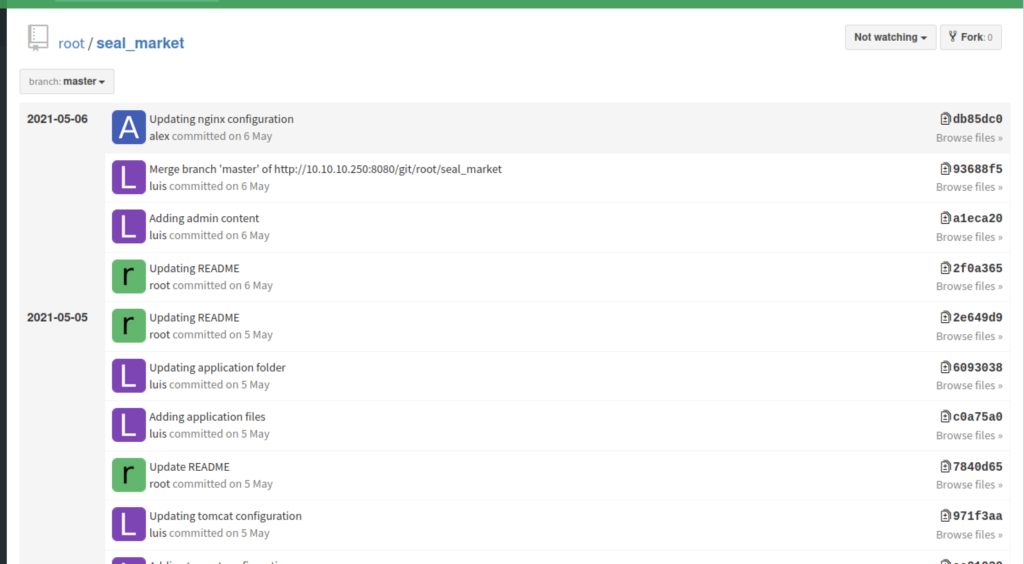This screenshot has width=1024, height=564.
Task: Expand the Not watching dropdown
Action: pyautogui.click(x=890, y=37)
